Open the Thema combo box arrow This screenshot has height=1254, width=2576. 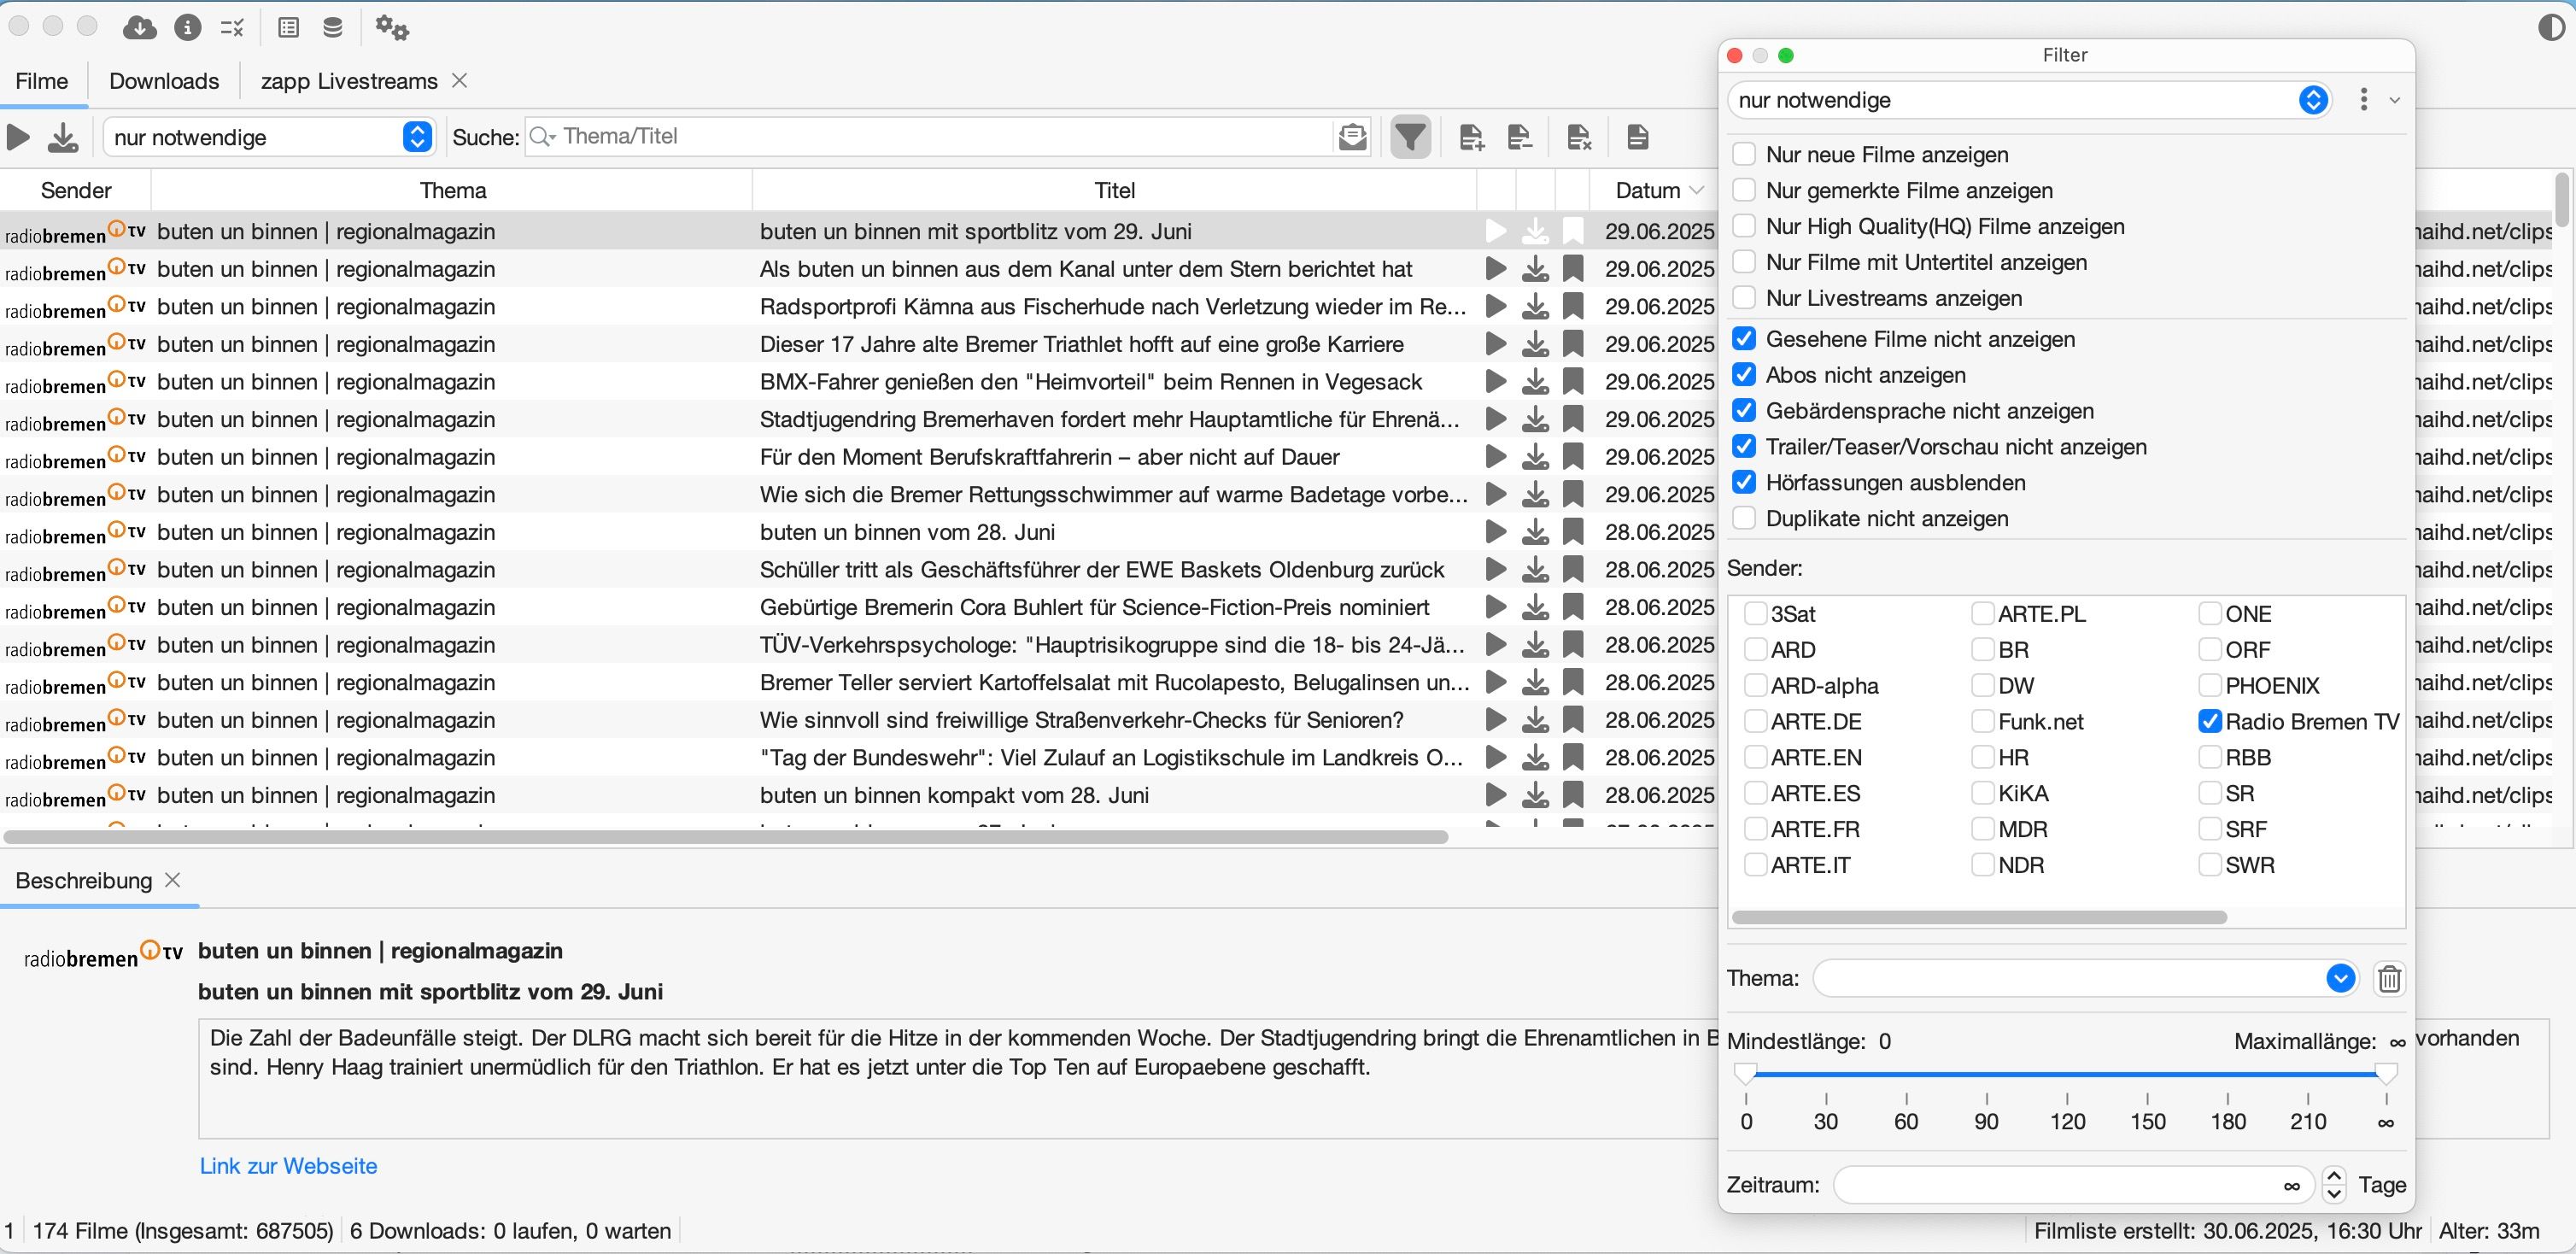pyautogui.click(x=2340, y=978)
